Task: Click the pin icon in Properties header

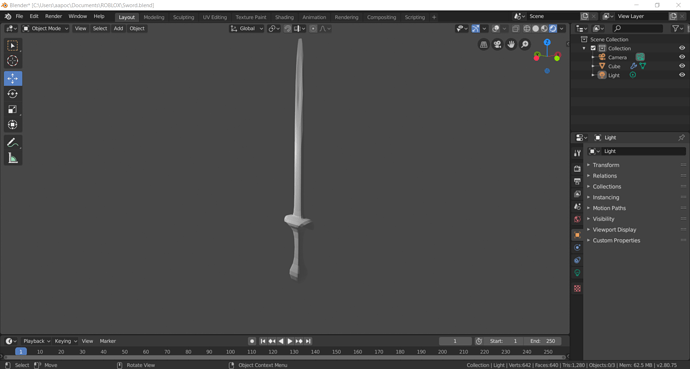Action: click(681, 138)
